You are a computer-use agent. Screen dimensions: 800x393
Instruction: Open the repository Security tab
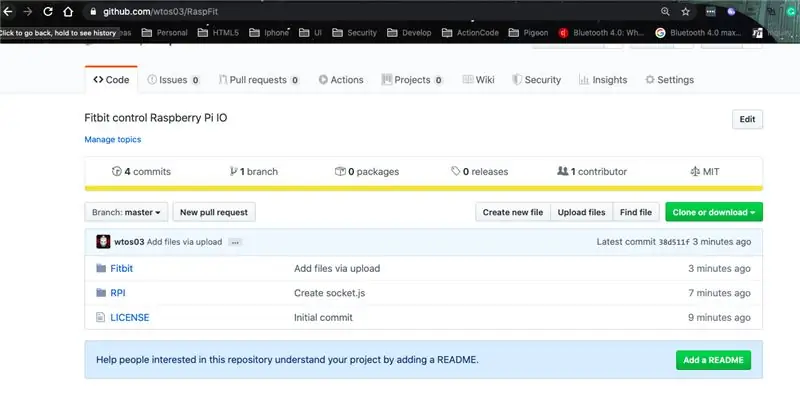536,80
